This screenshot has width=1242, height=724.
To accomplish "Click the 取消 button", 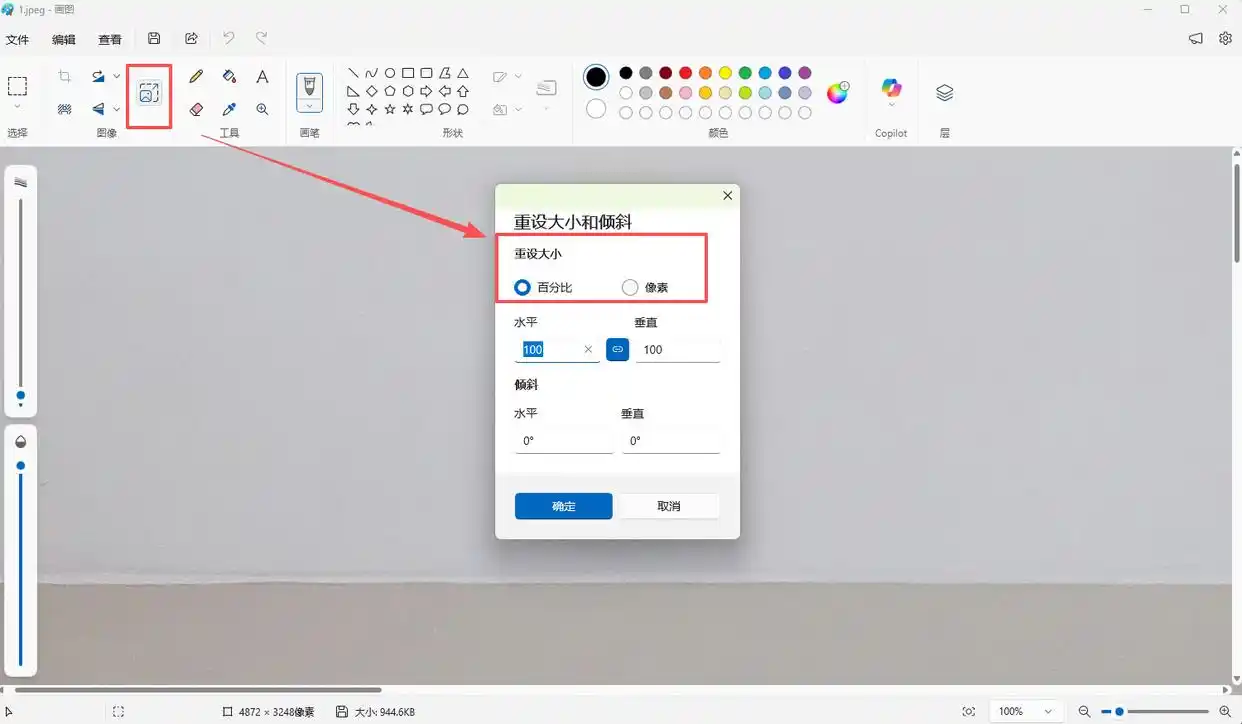I will click(x=669, y=506).
